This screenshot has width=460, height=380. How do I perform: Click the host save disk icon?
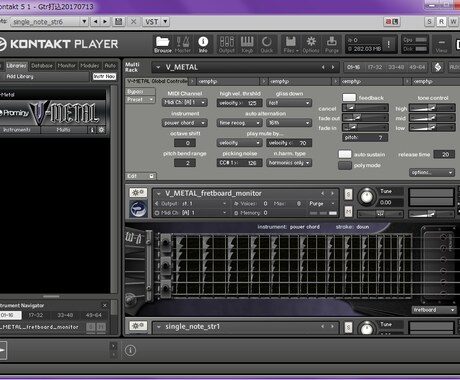pyautogui.click(x=118, y=22)
